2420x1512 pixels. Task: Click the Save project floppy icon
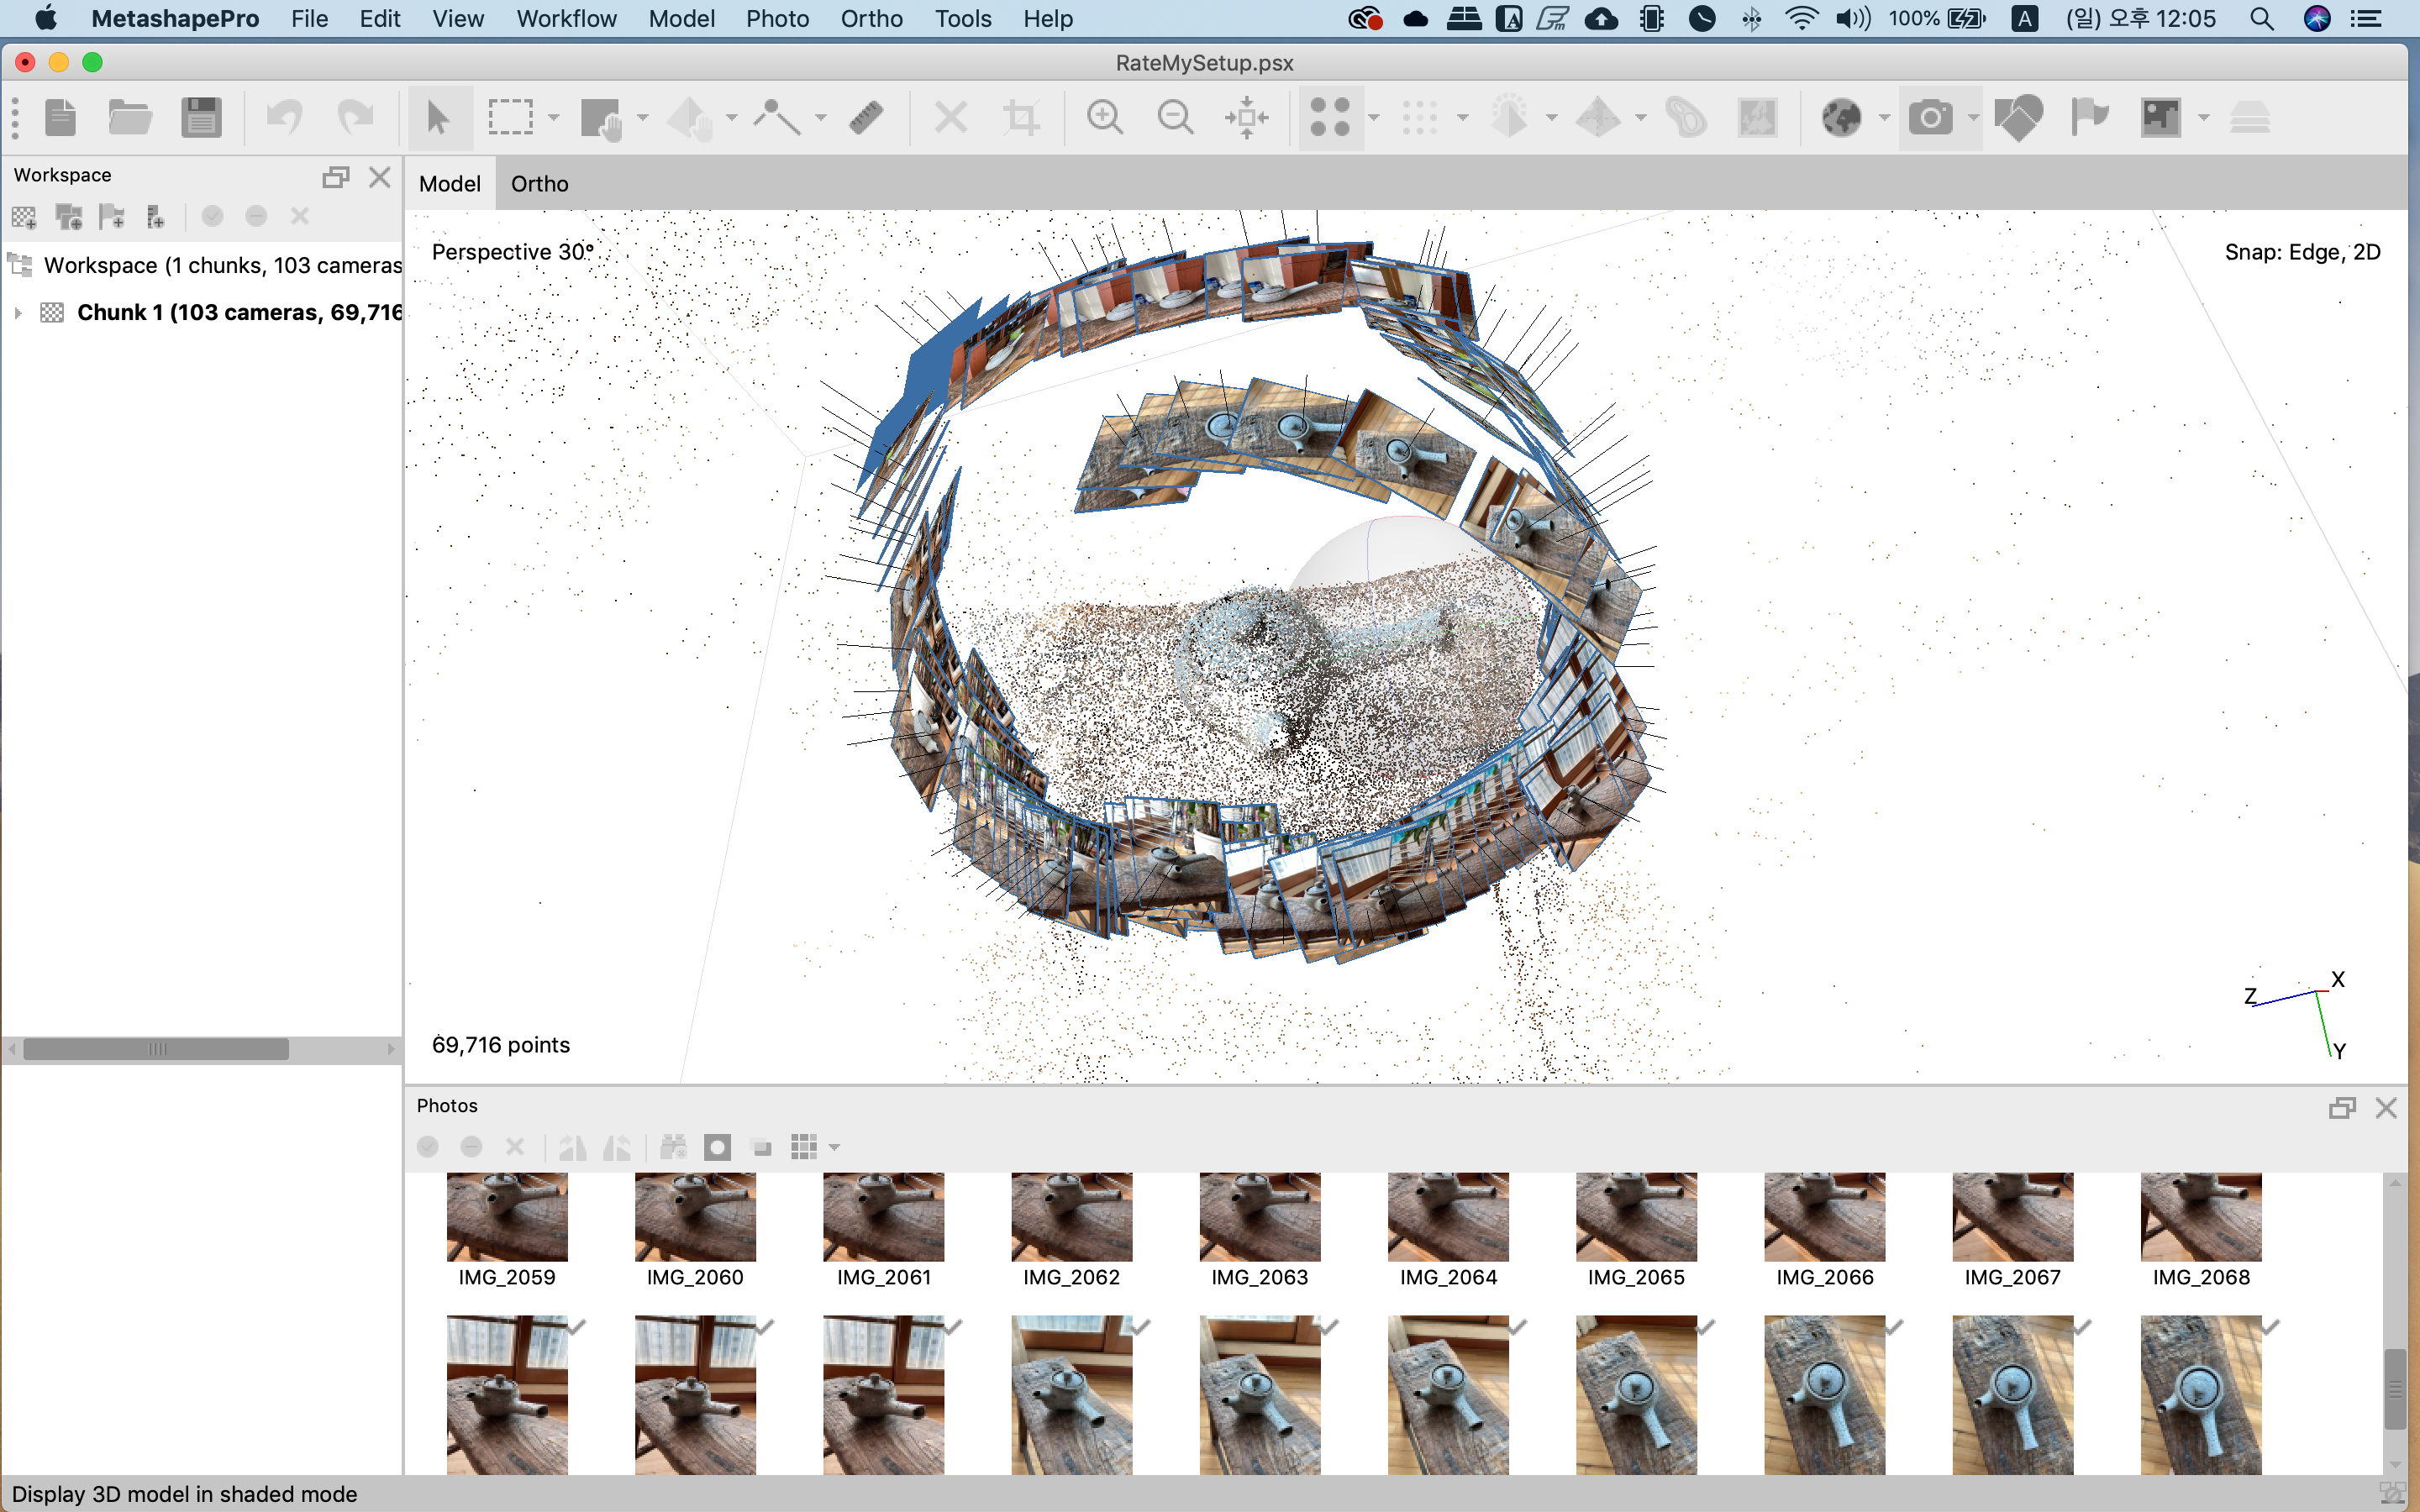pyautogui.click(x=201, y=118)
